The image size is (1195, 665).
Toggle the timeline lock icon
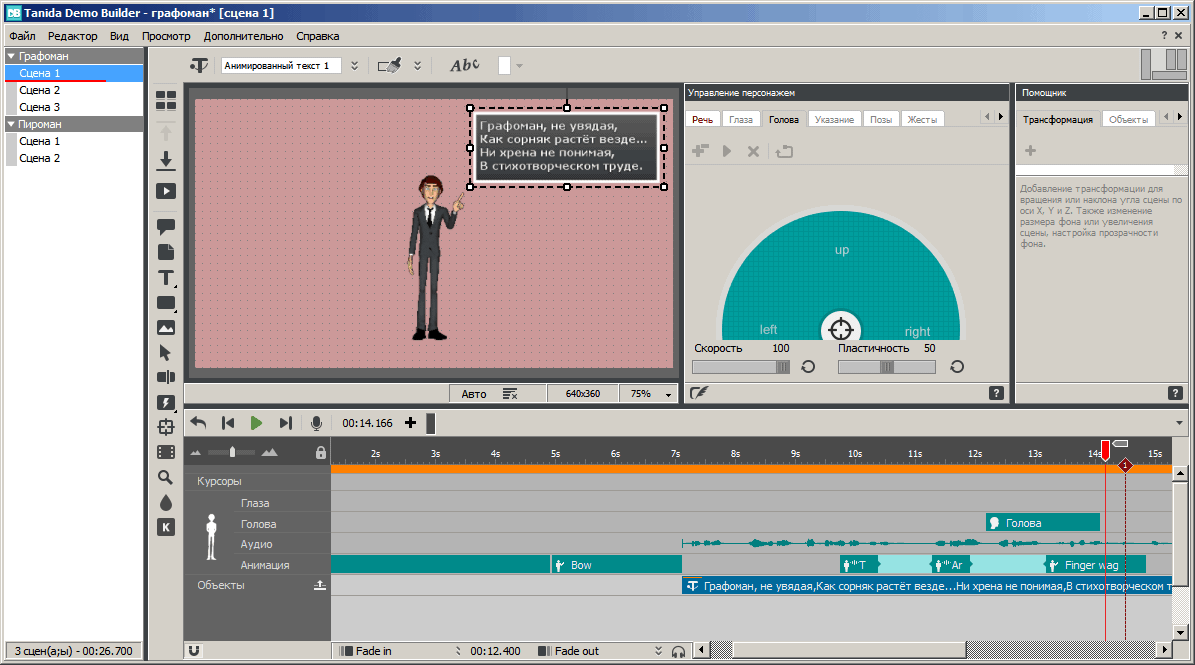coord(321,452)
